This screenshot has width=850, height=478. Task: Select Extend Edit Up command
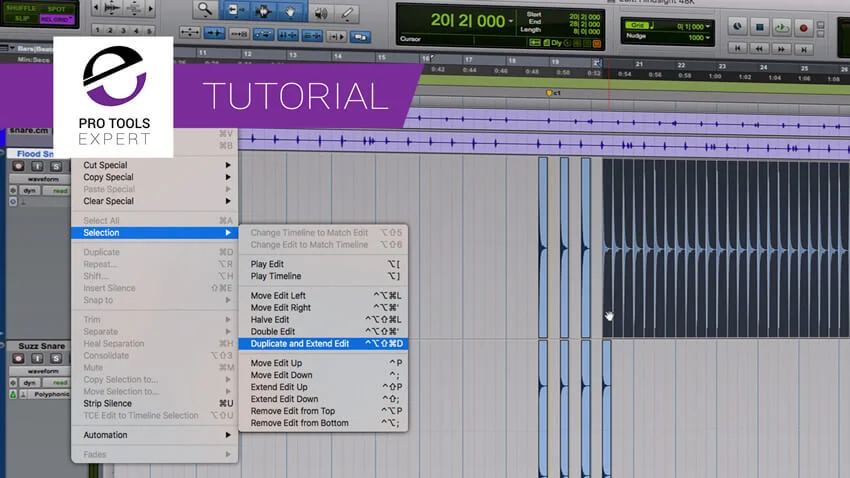tap(323, 387)
